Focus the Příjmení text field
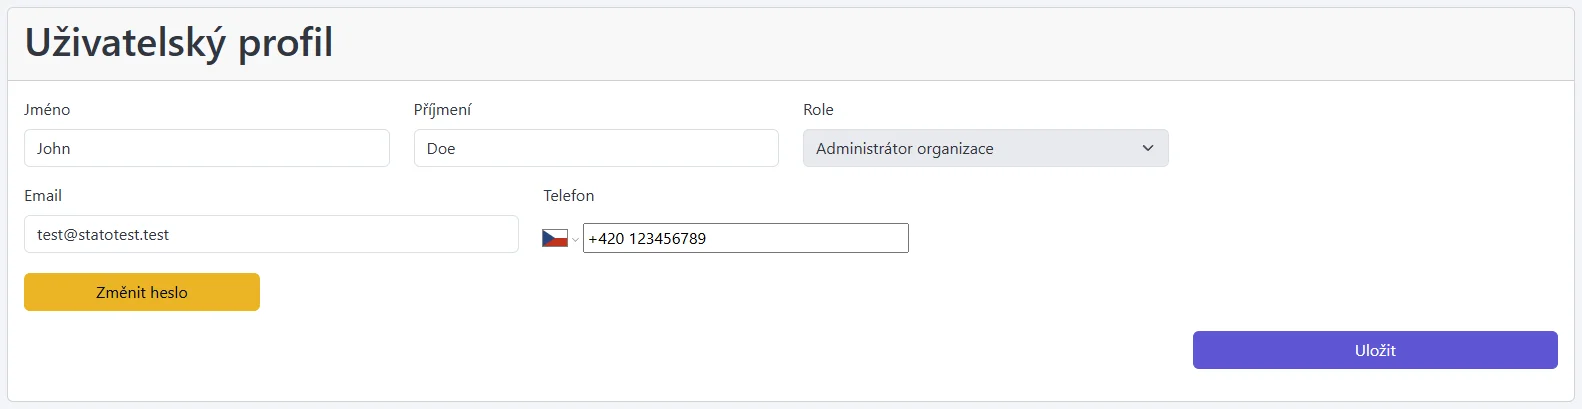The width and height of the screenshot is (1582, 409). point(595,148)
